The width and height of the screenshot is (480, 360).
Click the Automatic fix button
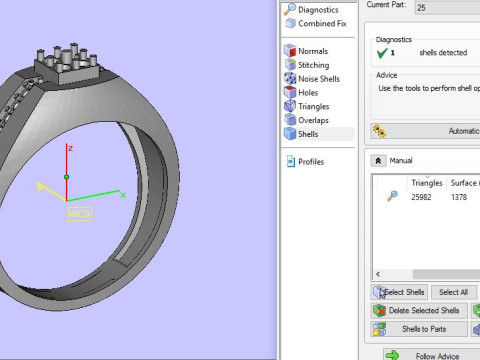[425, 131]
